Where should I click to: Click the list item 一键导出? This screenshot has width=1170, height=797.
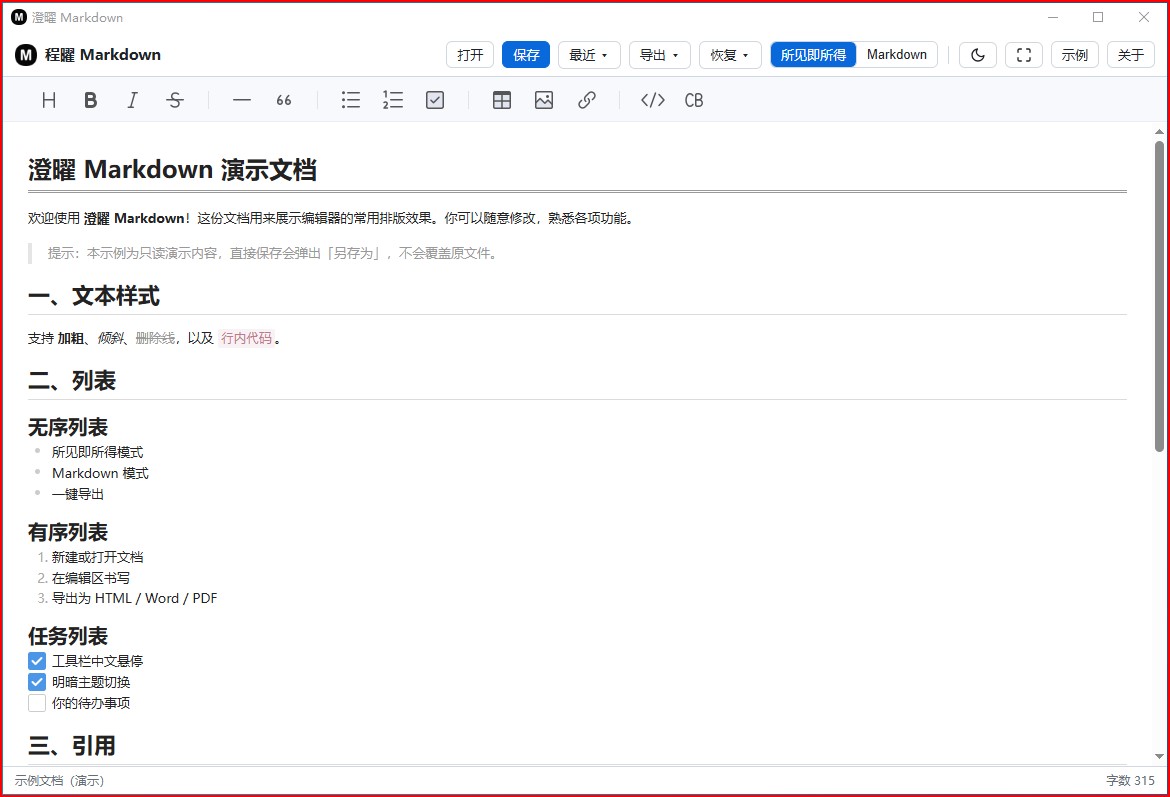(78, 494)
